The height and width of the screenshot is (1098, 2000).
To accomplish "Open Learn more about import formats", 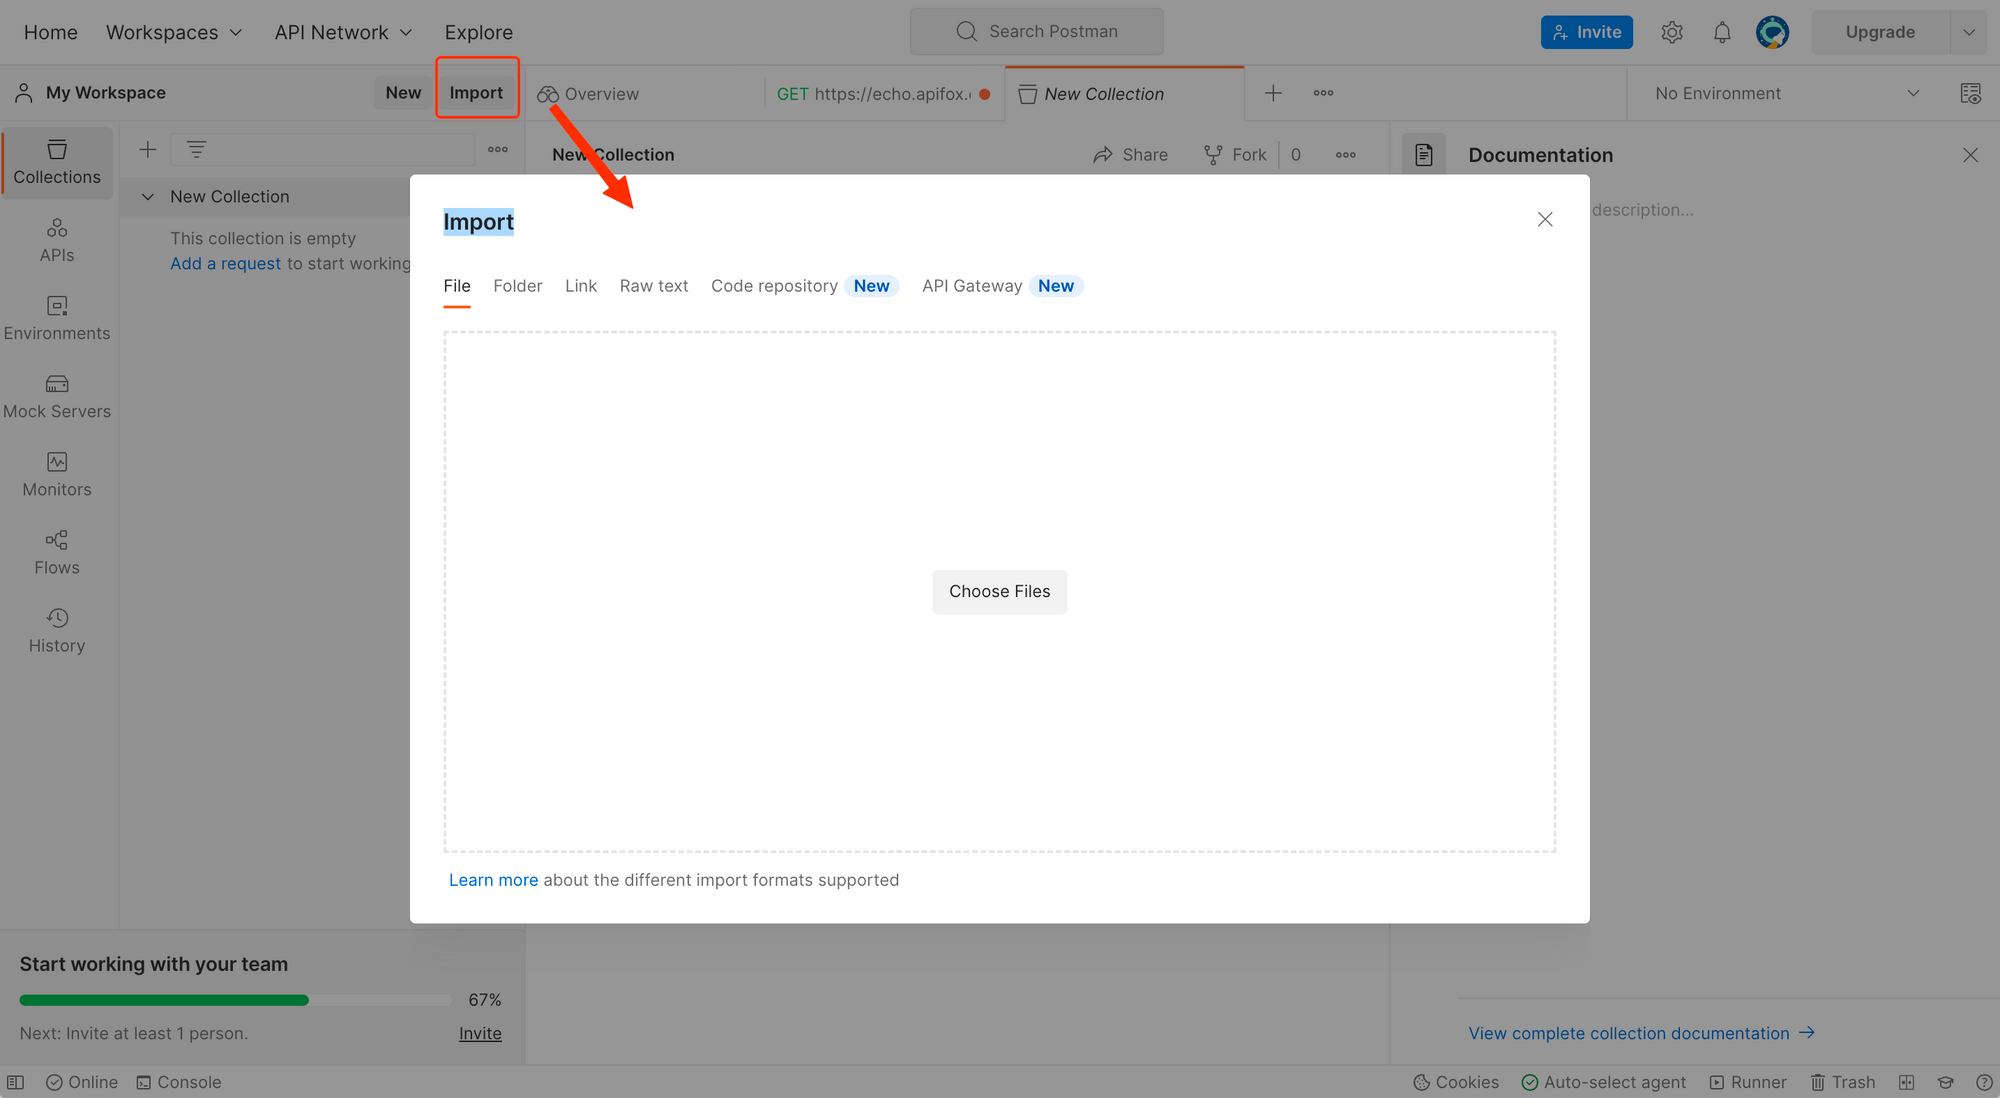I will [493, 880].
